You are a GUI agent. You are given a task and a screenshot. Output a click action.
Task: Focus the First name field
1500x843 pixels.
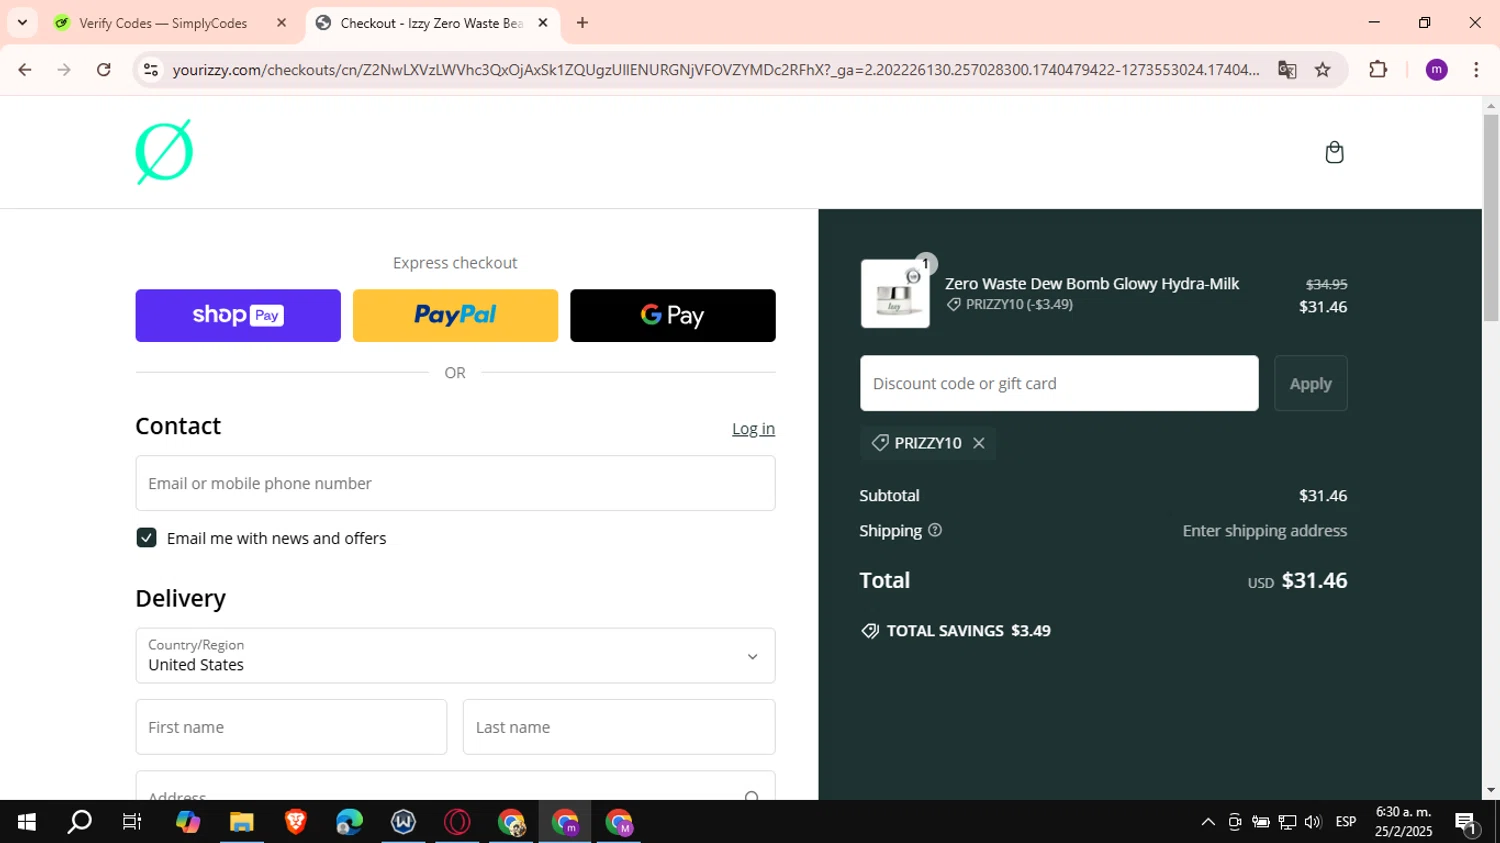pyautogui.click(x=291, y=727)
